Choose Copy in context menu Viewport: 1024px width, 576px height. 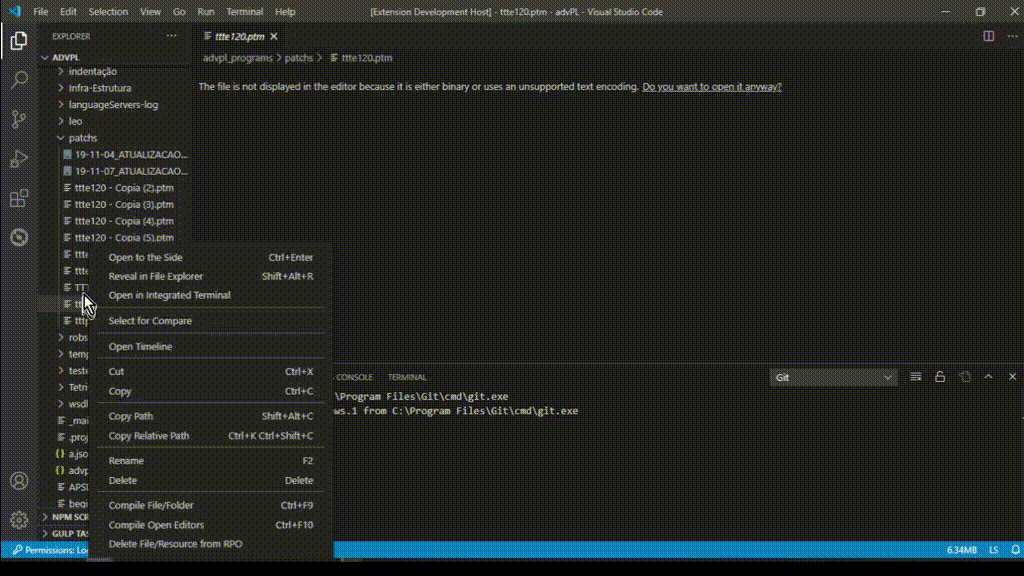tap(210, 391)
